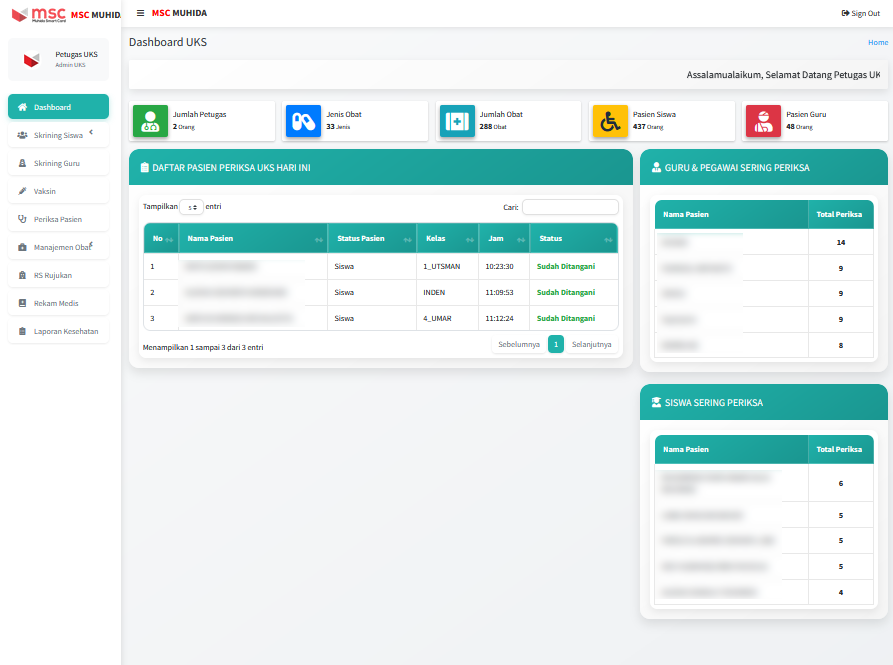Click the teal Jumlah Obat first-aid icon
The image size is (893, 665).
coord(457,121)
